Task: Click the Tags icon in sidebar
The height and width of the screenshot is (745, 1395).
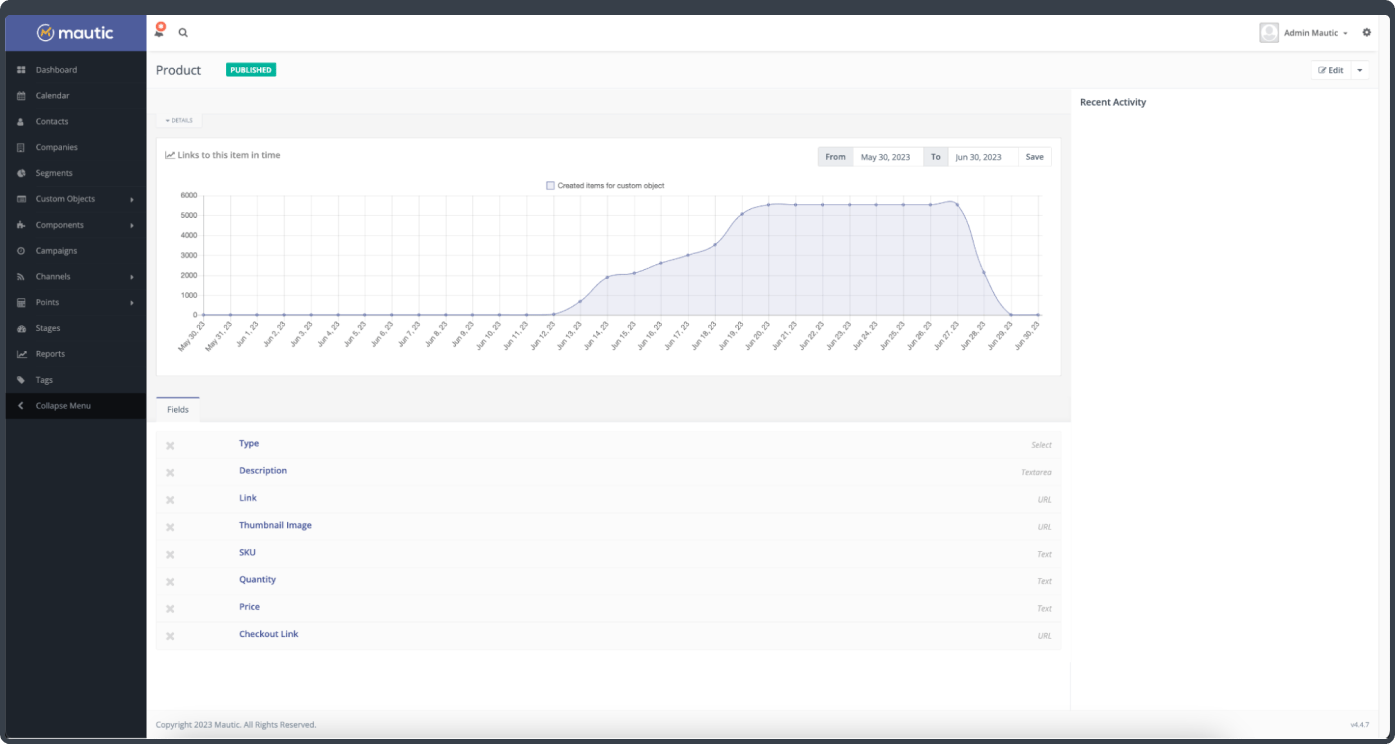Action: click(x=21, y=380)
